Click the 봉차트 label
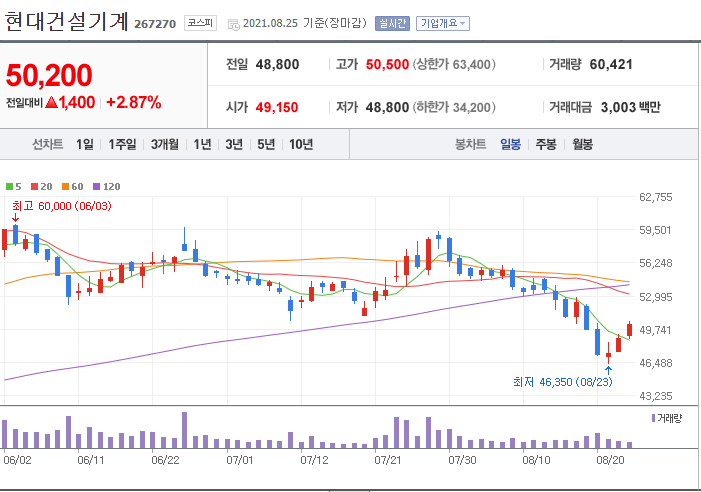Image resolution: width=701 pixels, height=492 pixels. pos(470,144)
